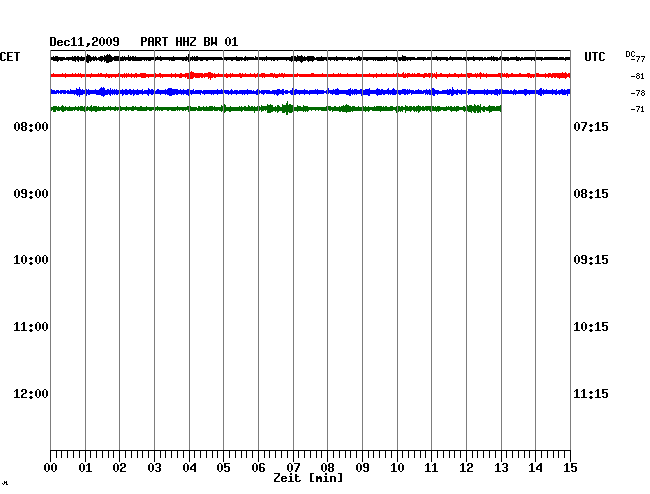Select minute 15 on the time axis

pos(570,468)
